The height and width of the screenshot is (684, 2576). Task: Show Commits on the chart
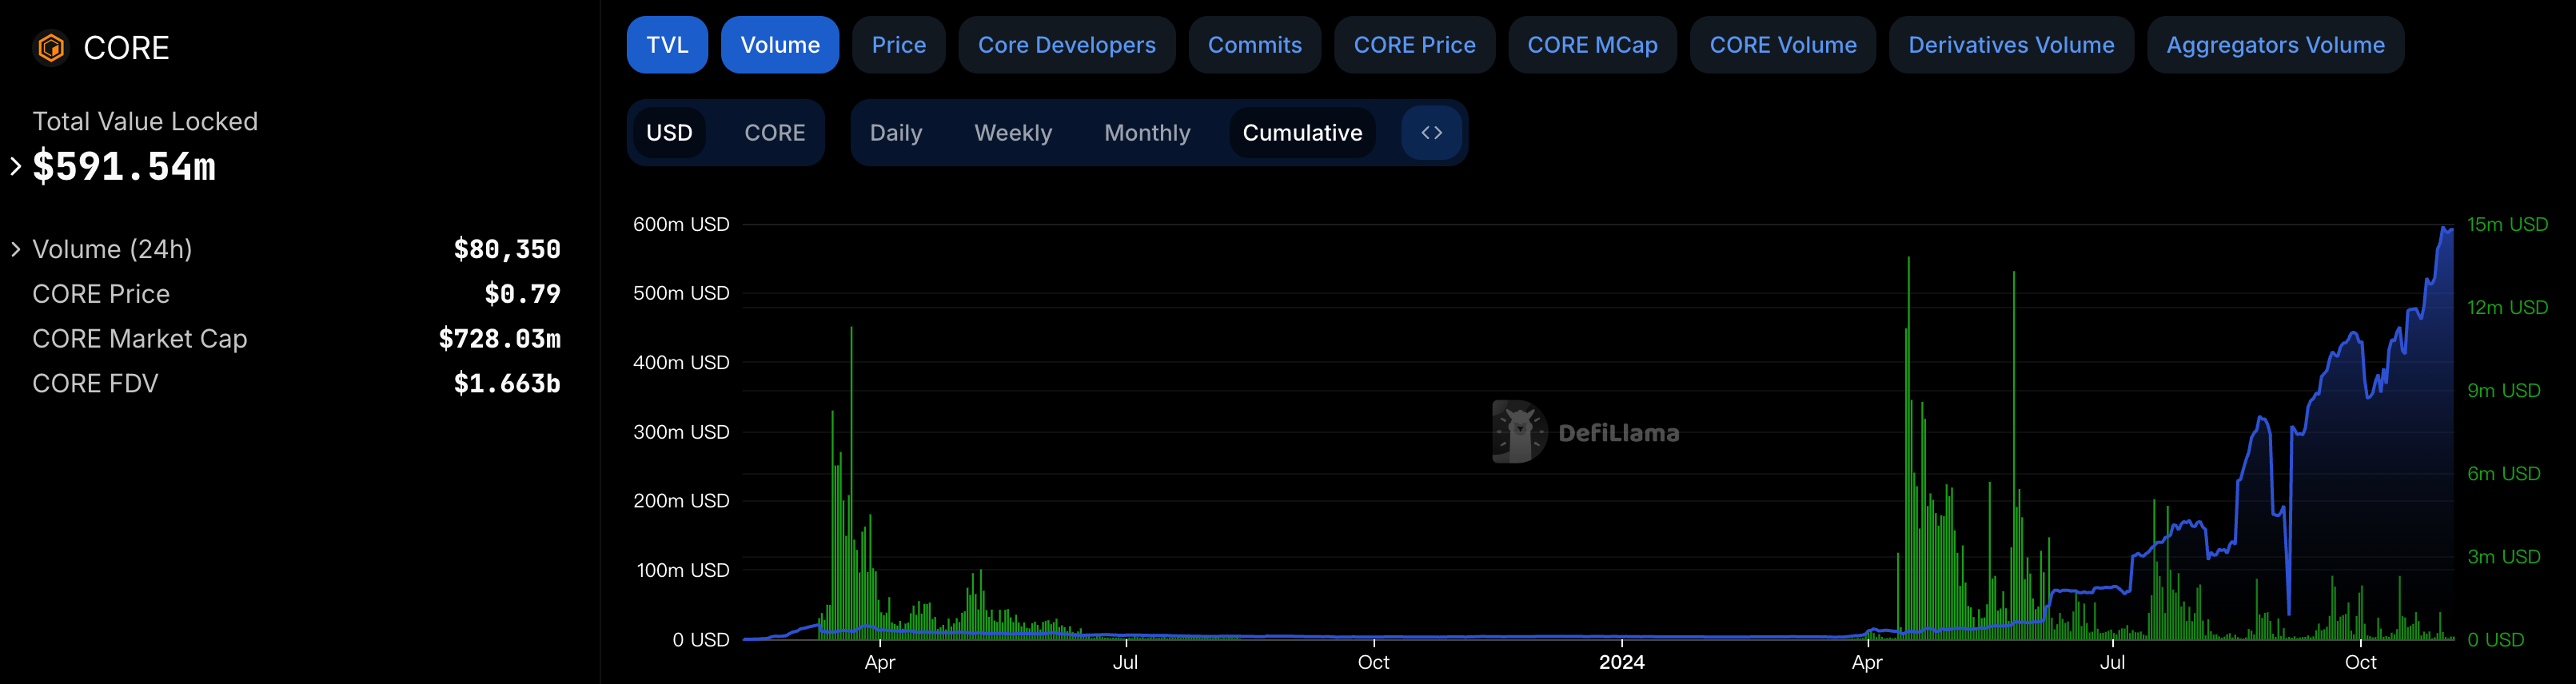1254,45
